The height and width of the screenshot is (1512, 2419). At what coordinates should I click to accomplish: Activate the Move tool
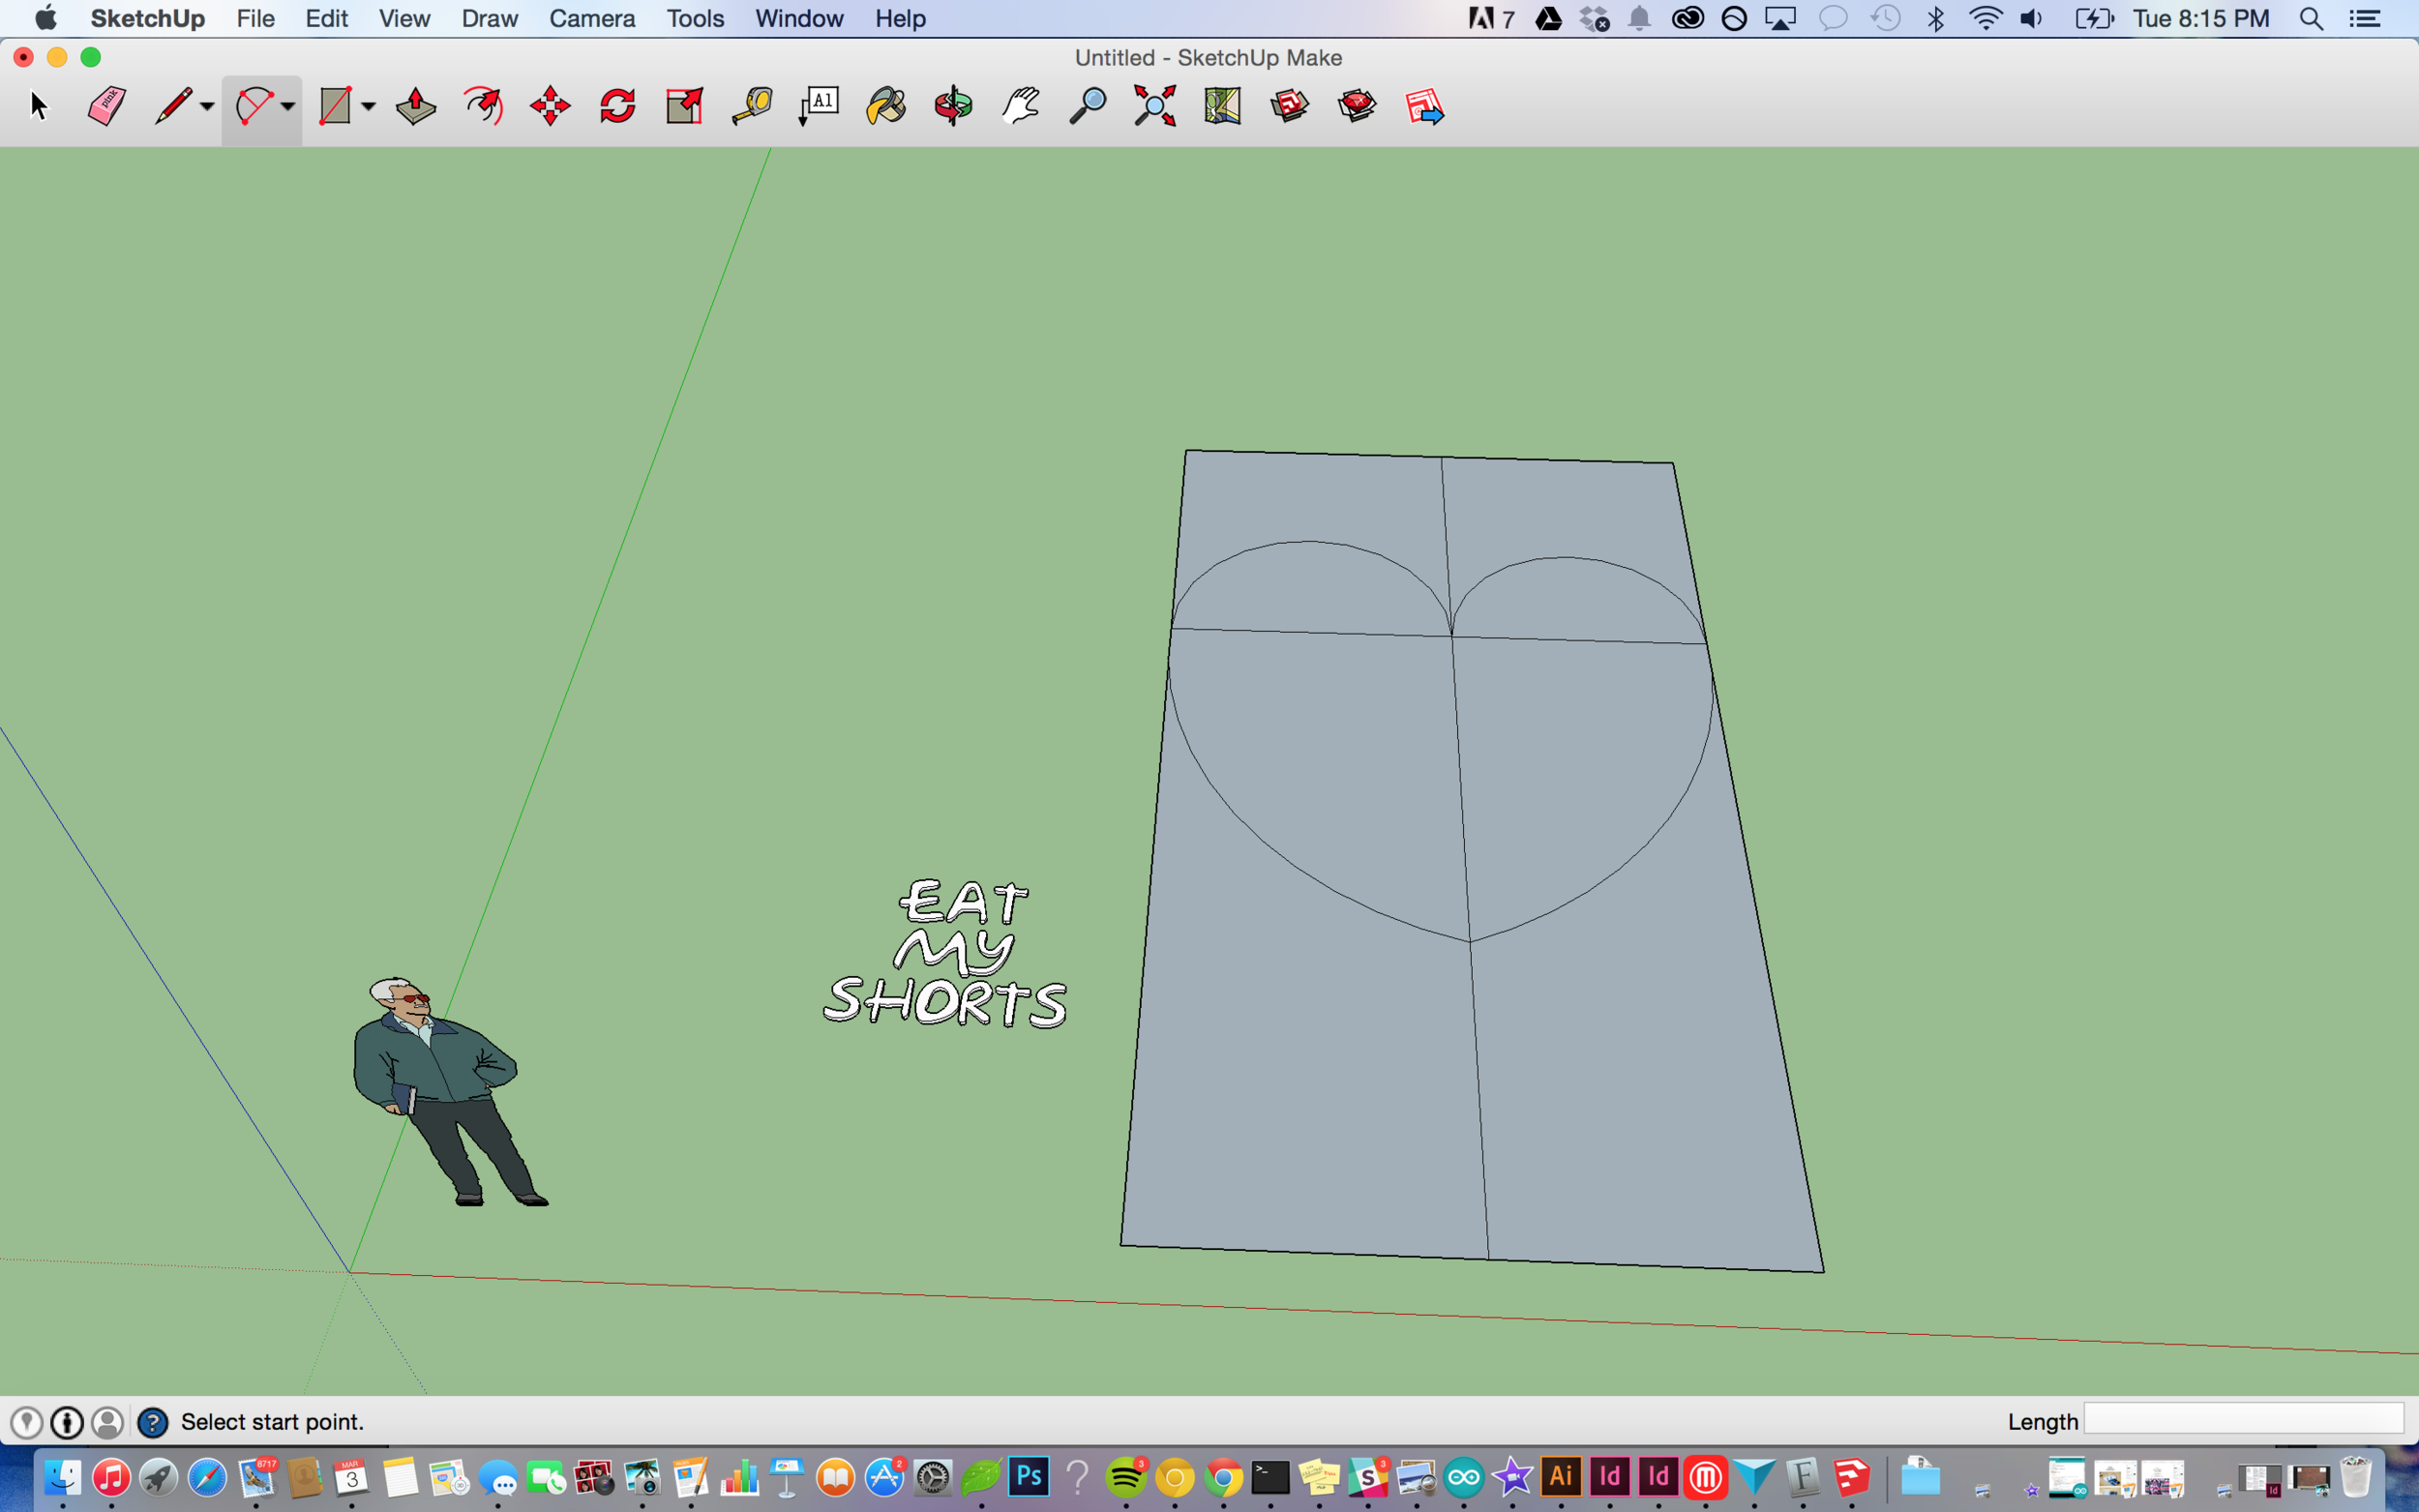tap(550, 106)
